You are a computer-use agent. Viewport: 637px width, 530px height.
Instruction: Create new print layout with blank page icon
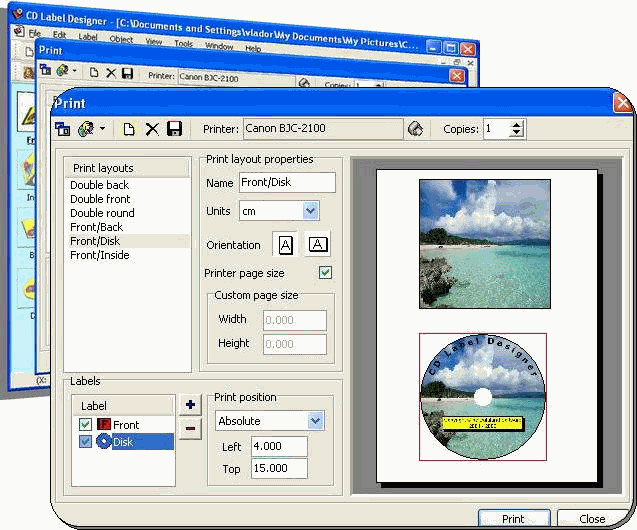[x=129, y=130]
